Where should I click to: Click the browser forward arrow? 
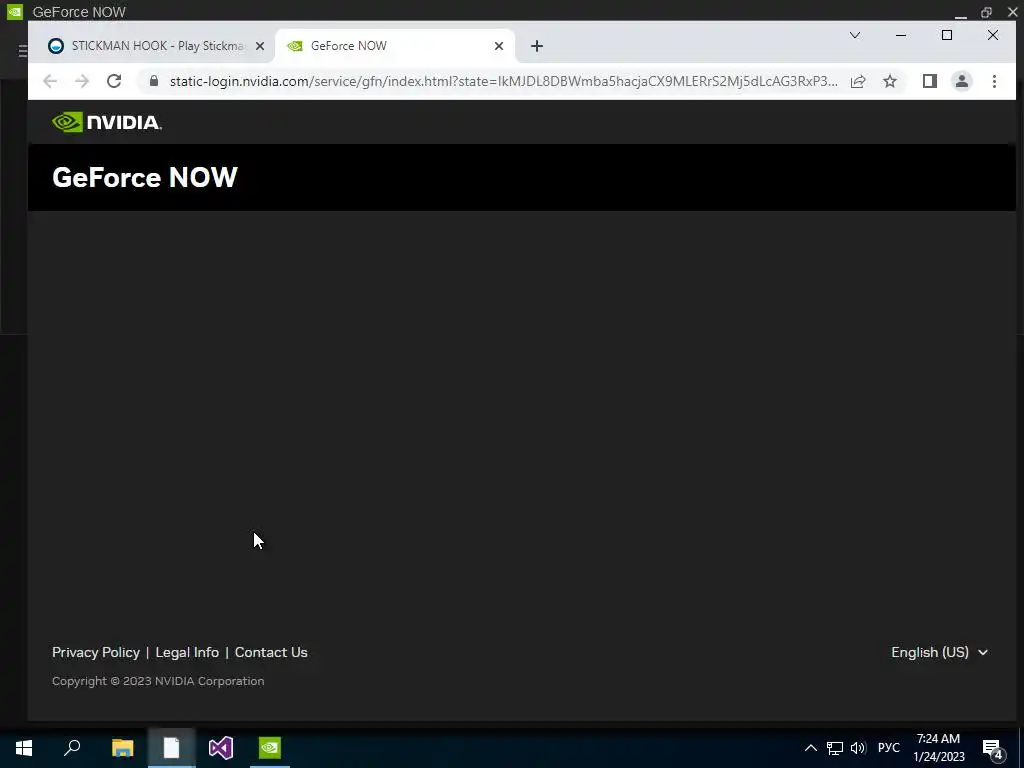(x=82, y=81)
